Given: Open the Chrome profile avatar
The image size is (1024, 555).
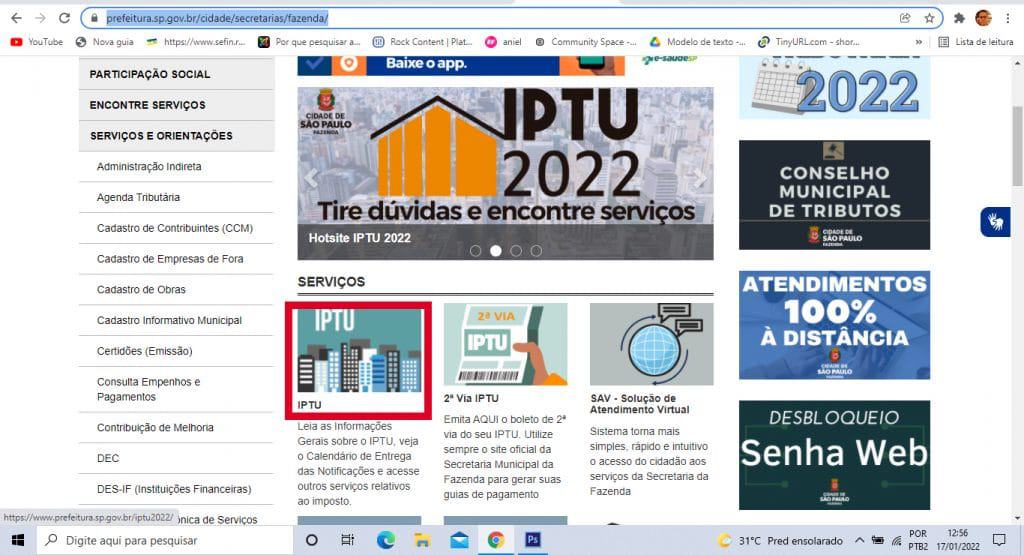Looking at the screenshot, I should (984, 18).
